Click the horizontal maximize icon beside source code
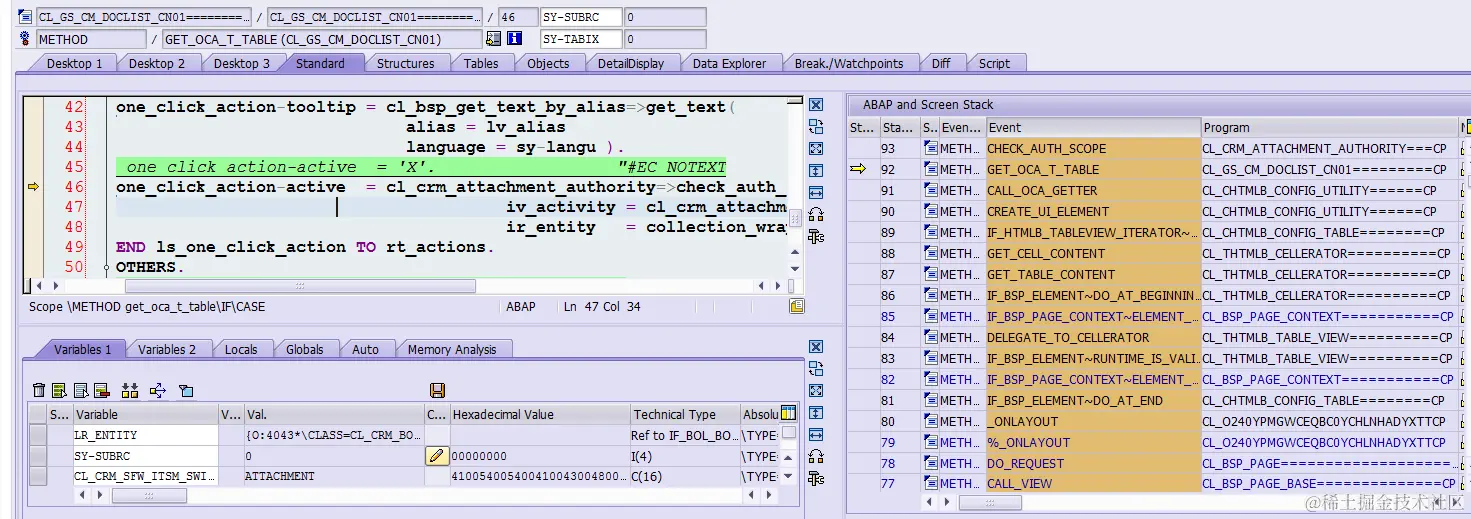The width and height of the screenshot is (1471, 519). [816, 192]
